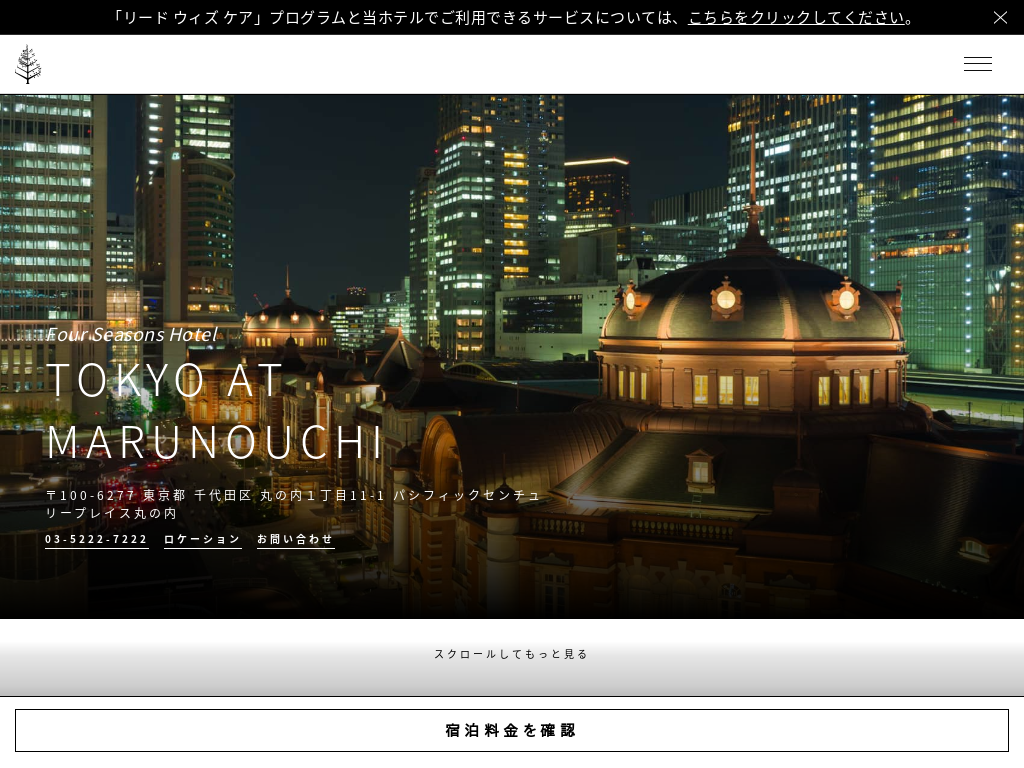Open the hamburger navigation menu

(978, 64)
